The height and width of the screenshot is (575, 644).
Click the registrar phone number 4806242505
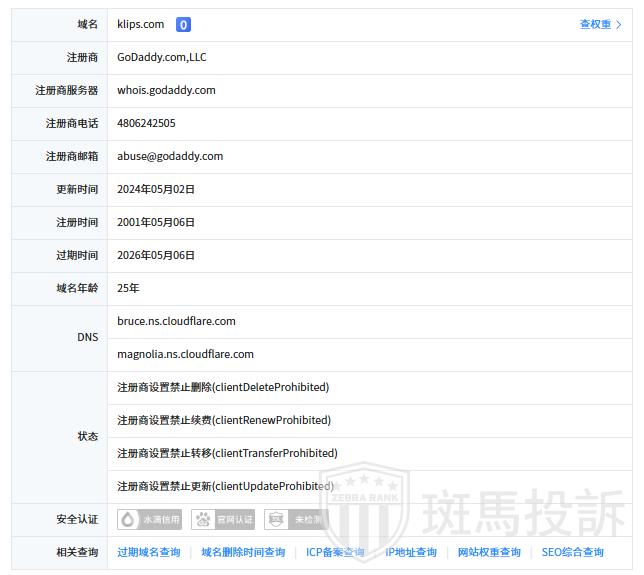pos(146,124)
